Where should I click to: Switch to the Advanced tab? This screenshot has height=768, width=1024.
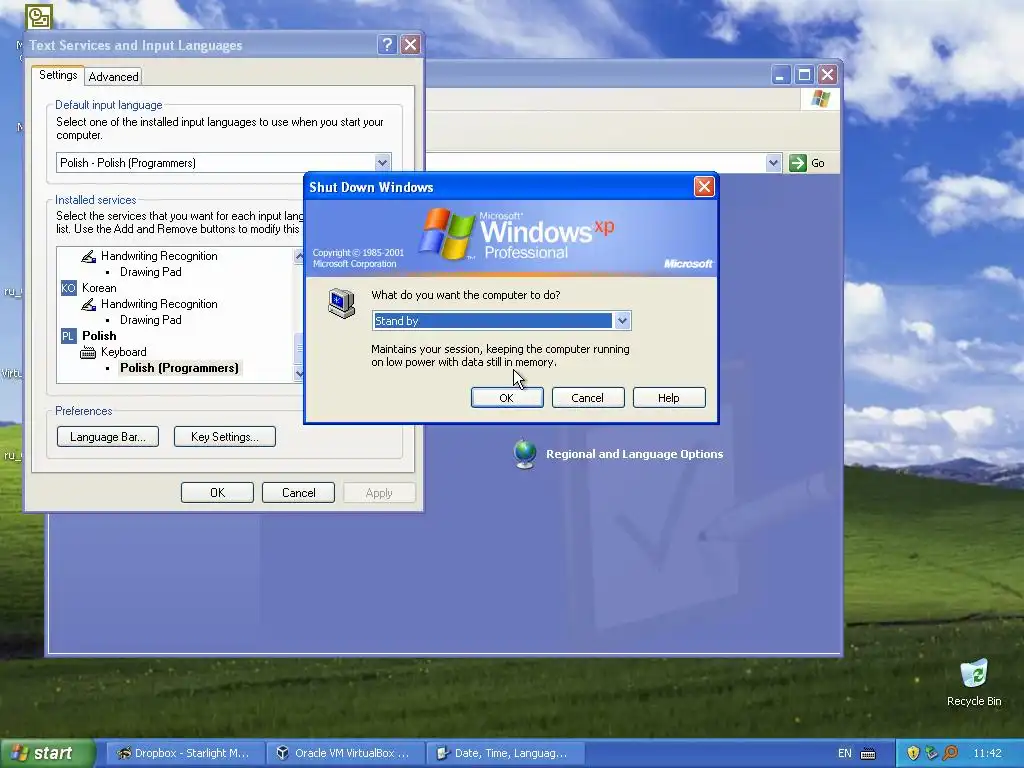pyautogui.click(x=114, y=76)
